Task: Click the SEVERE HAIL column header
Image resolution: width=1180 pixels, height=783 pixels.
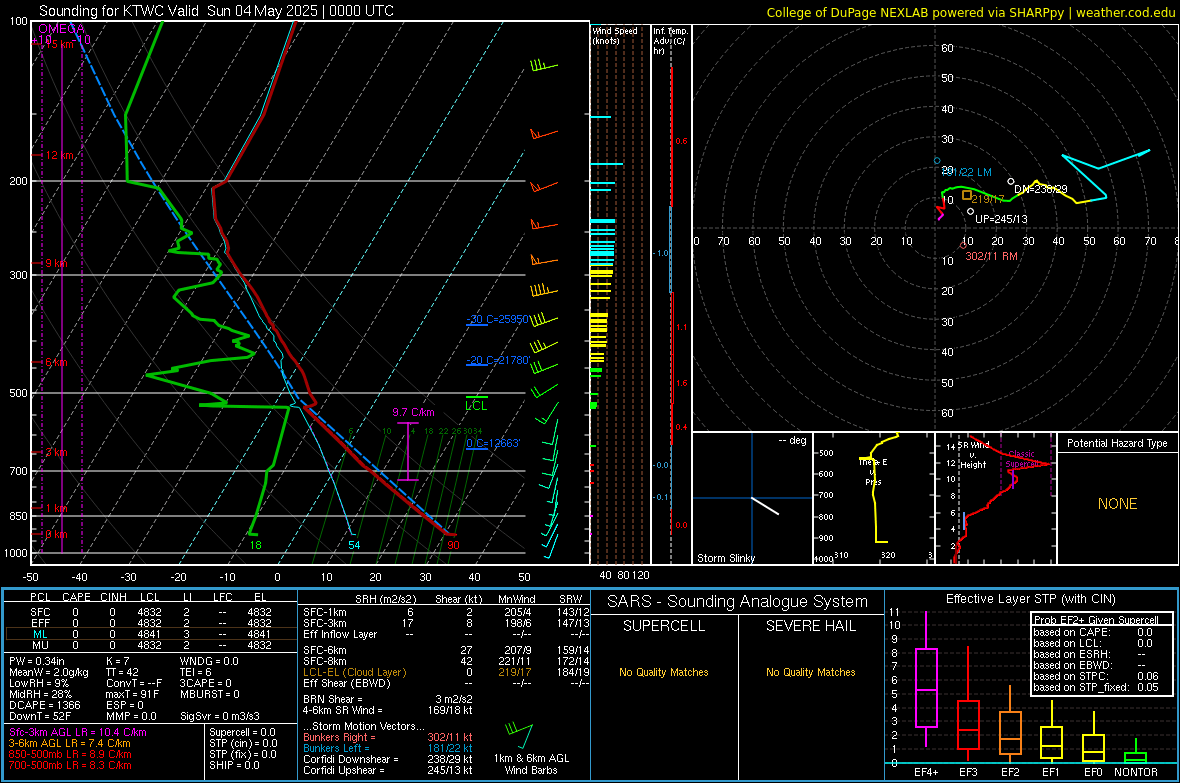Action: pos(810,626)
